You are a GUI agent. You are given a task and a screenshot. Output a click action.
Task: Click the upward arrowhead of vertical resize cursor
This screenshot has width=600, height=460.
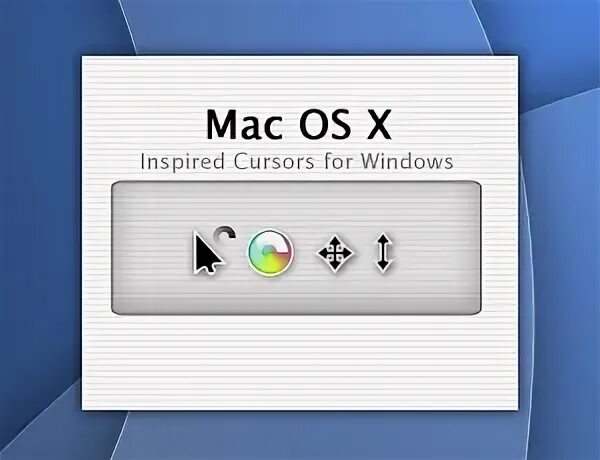[383, 239]
